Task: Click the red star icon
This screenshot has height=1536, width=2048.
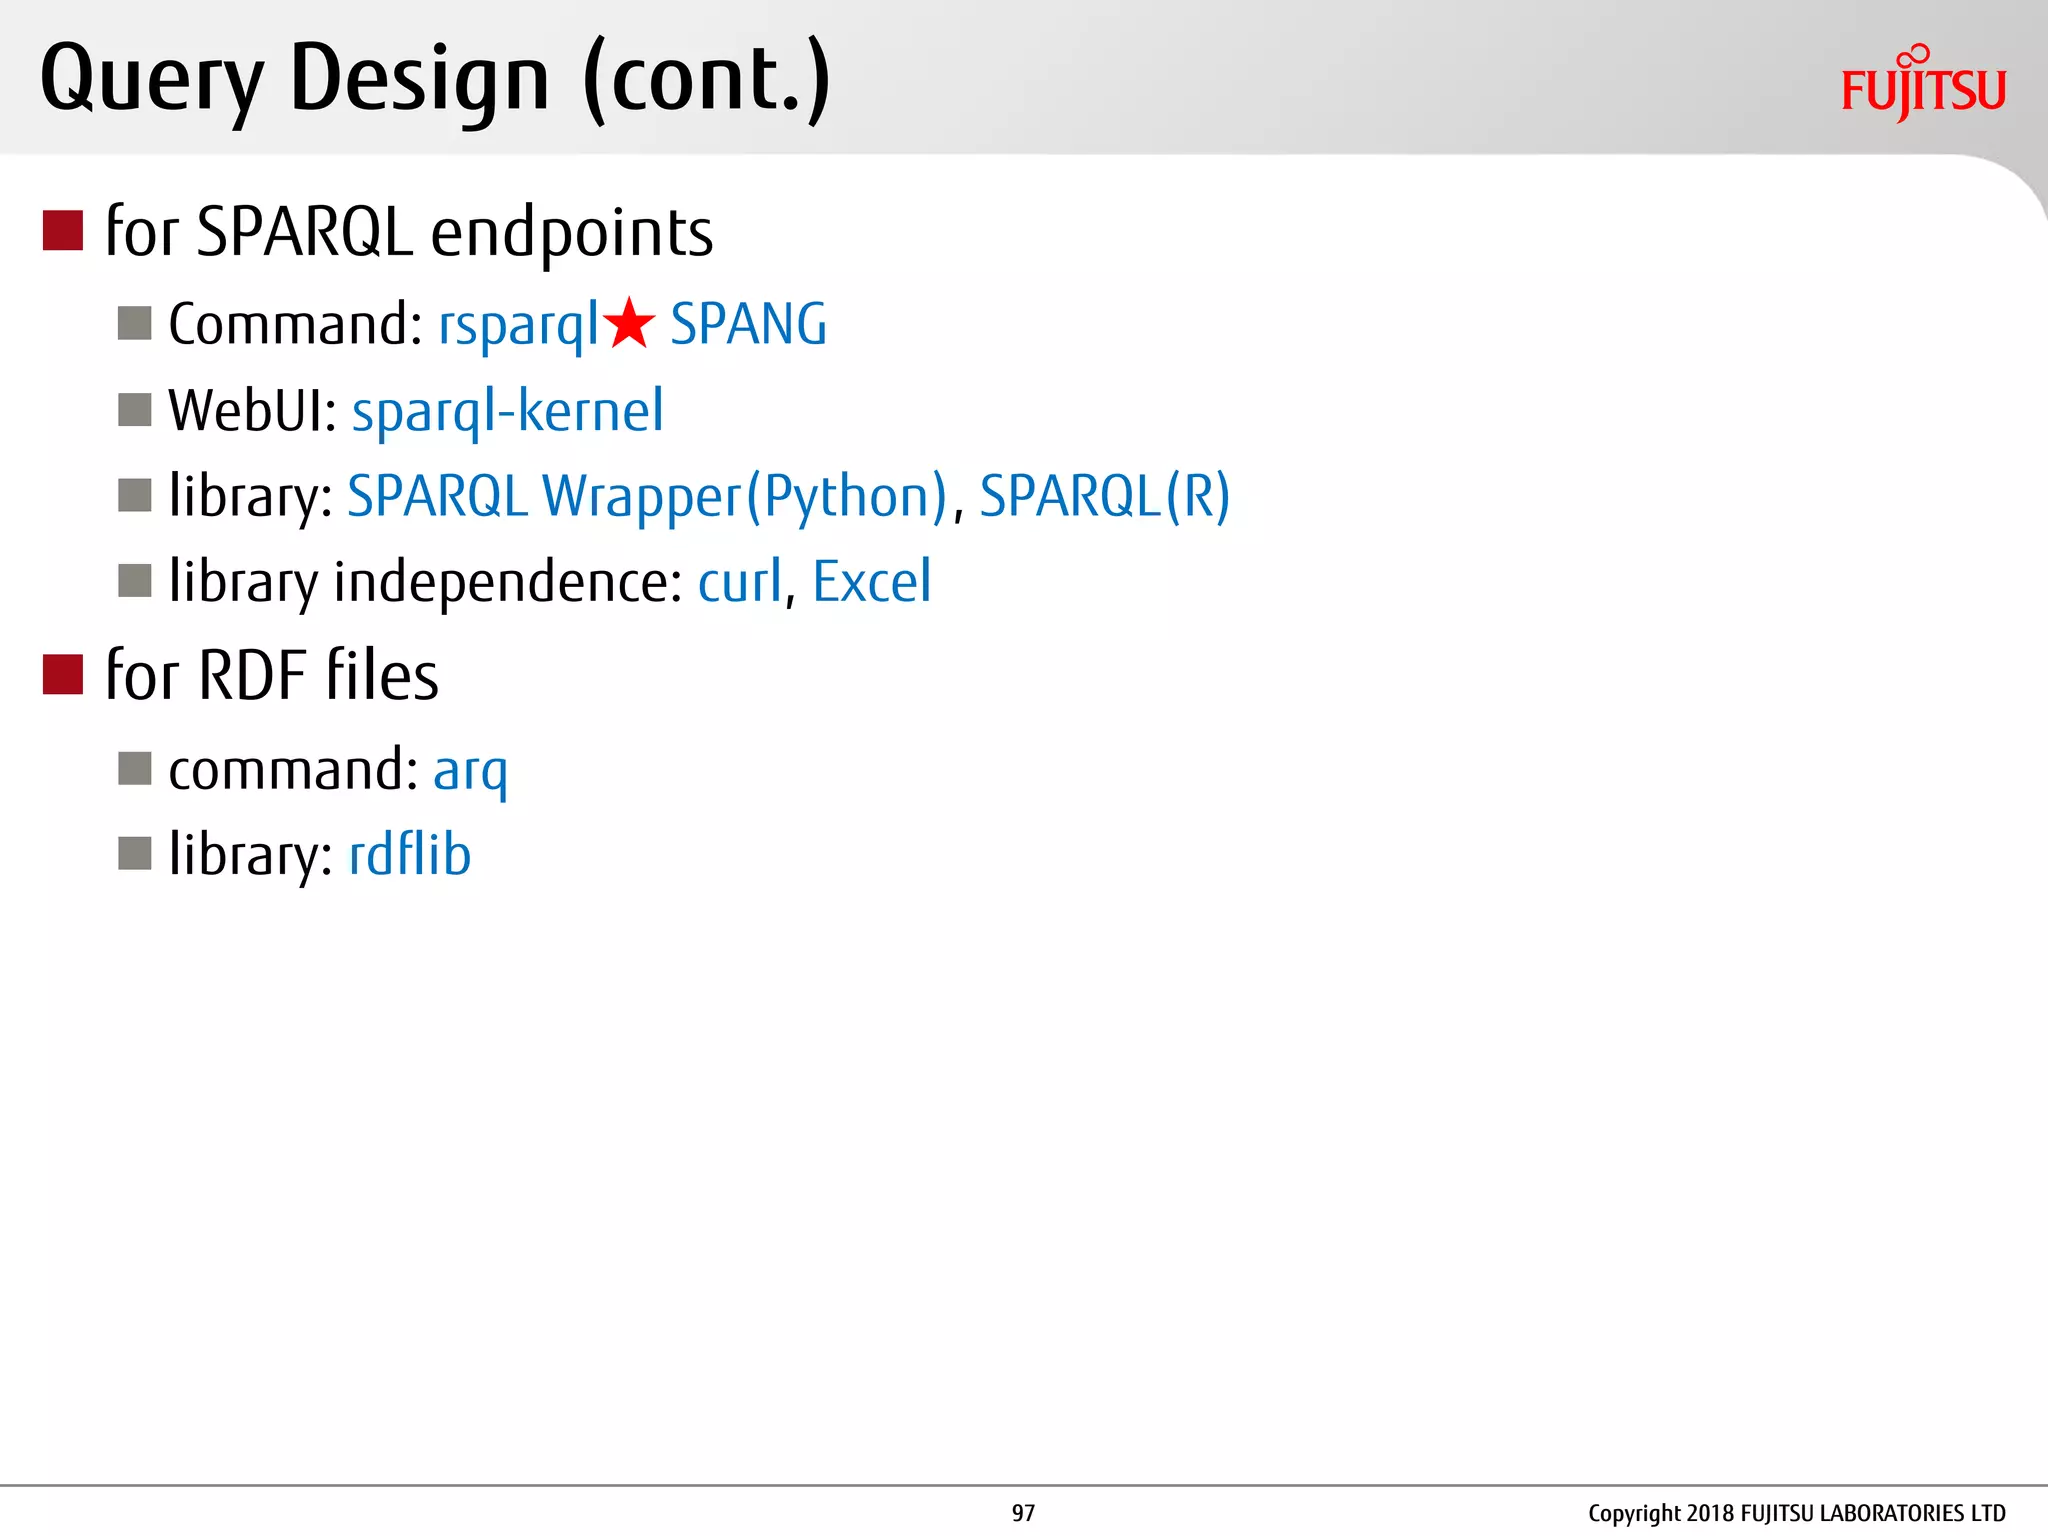Action: pos(630,323)
